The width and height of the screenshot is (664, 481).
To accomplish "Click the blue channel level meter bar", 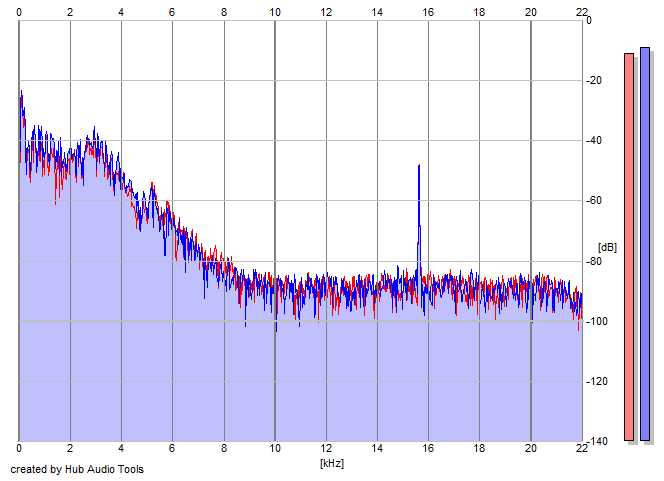I will point(645,244).
